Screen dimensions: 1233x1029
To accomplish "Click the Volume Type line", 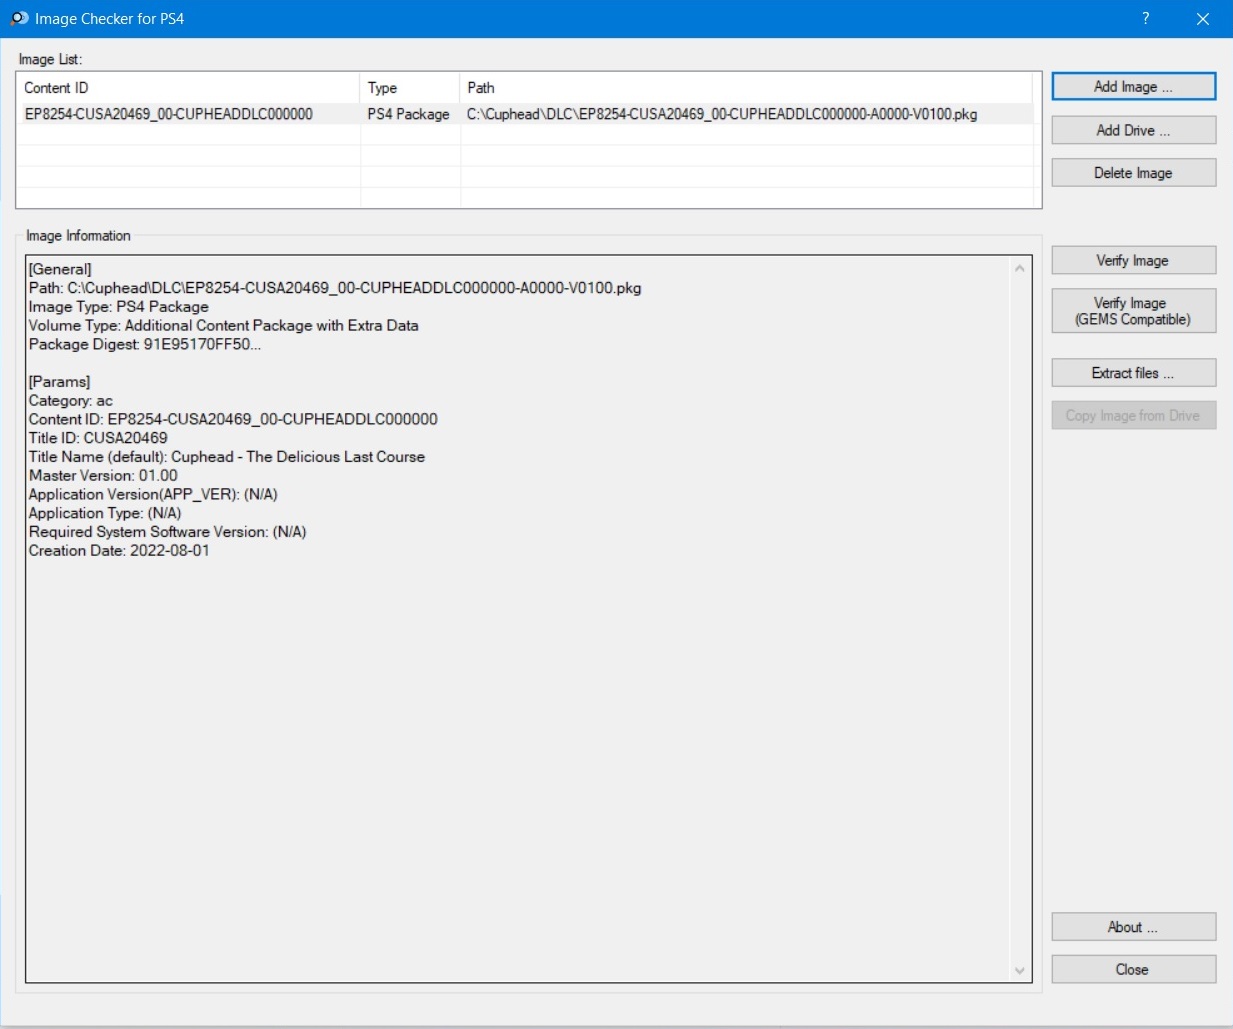I will coord(223,325).
